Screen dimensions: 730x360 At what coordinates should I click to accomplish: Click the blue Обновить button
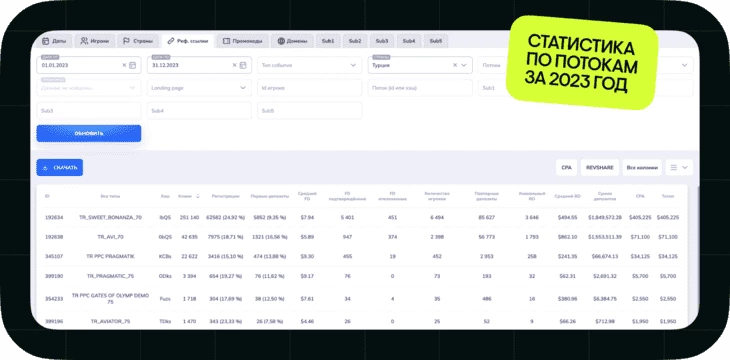pyautogui.click(x=89, y=134)
